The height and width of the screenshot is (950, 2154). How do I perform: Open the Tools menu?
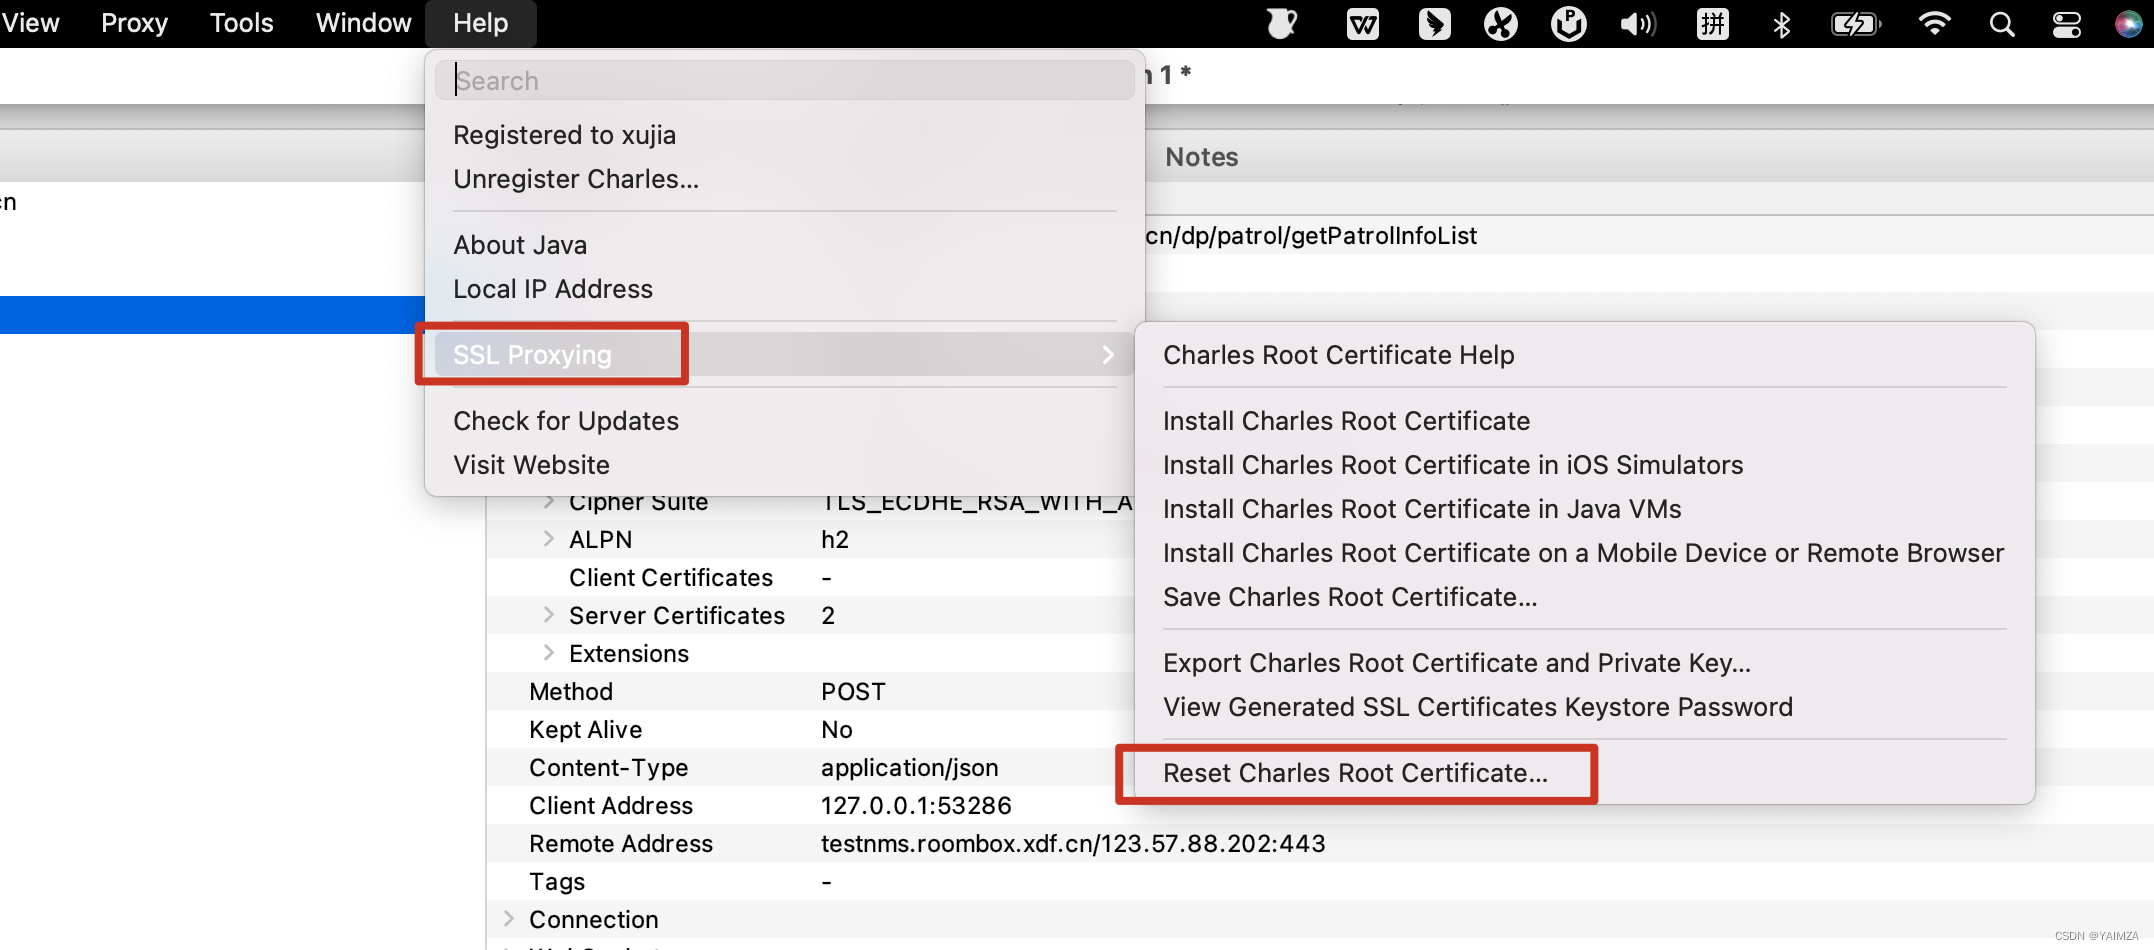(241, 23)
